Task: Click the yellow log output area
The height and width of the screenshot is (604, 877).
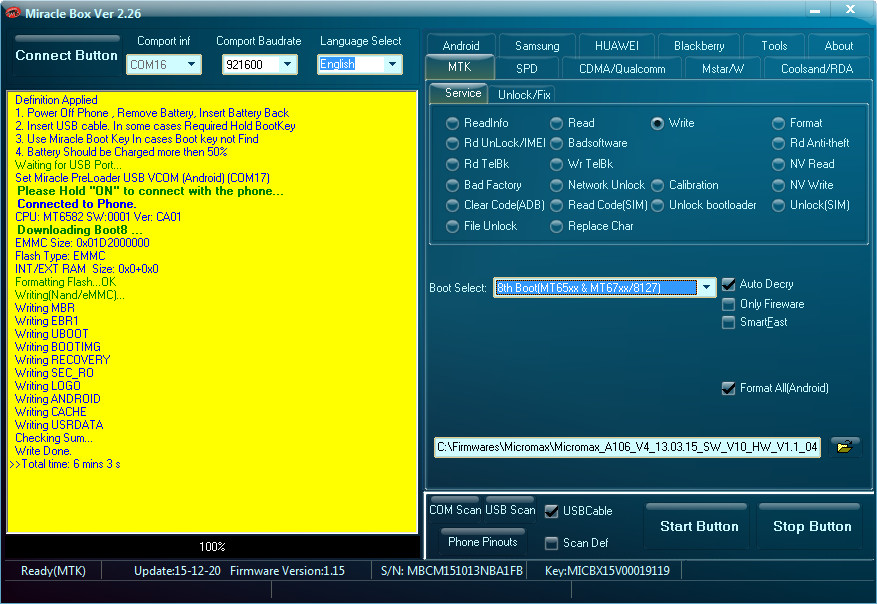Action: 212,312
